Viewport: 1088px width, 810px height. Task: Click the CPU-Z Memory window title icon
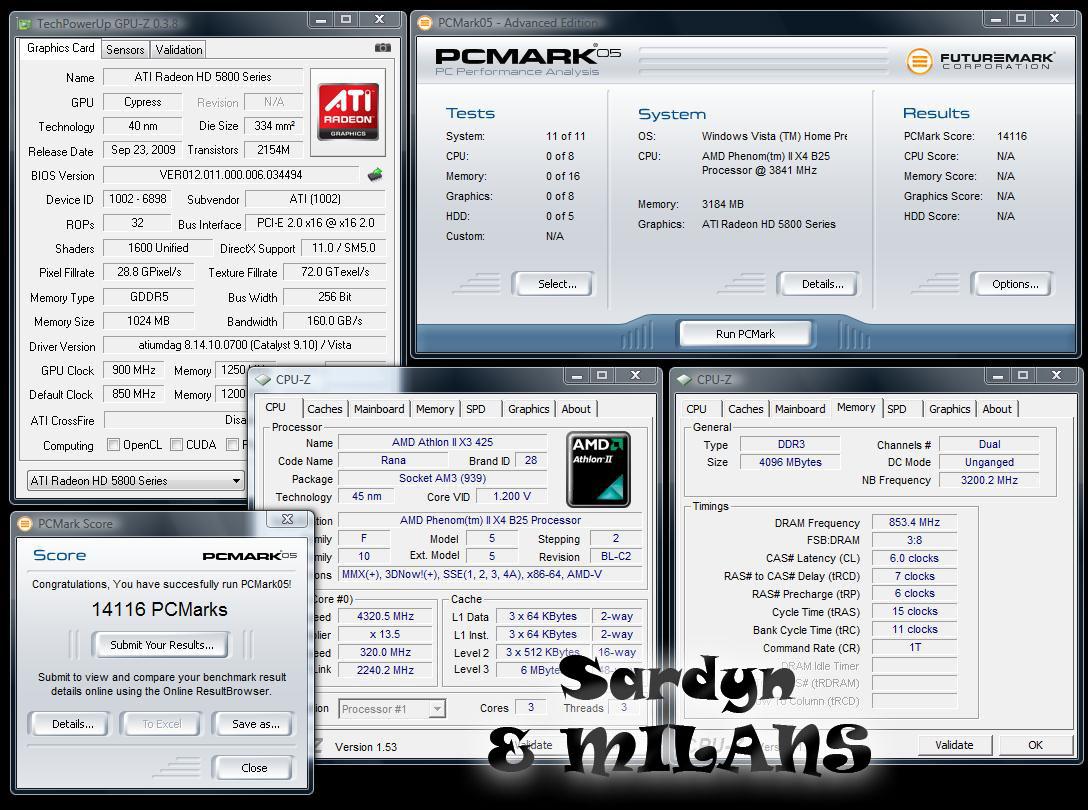684,380
